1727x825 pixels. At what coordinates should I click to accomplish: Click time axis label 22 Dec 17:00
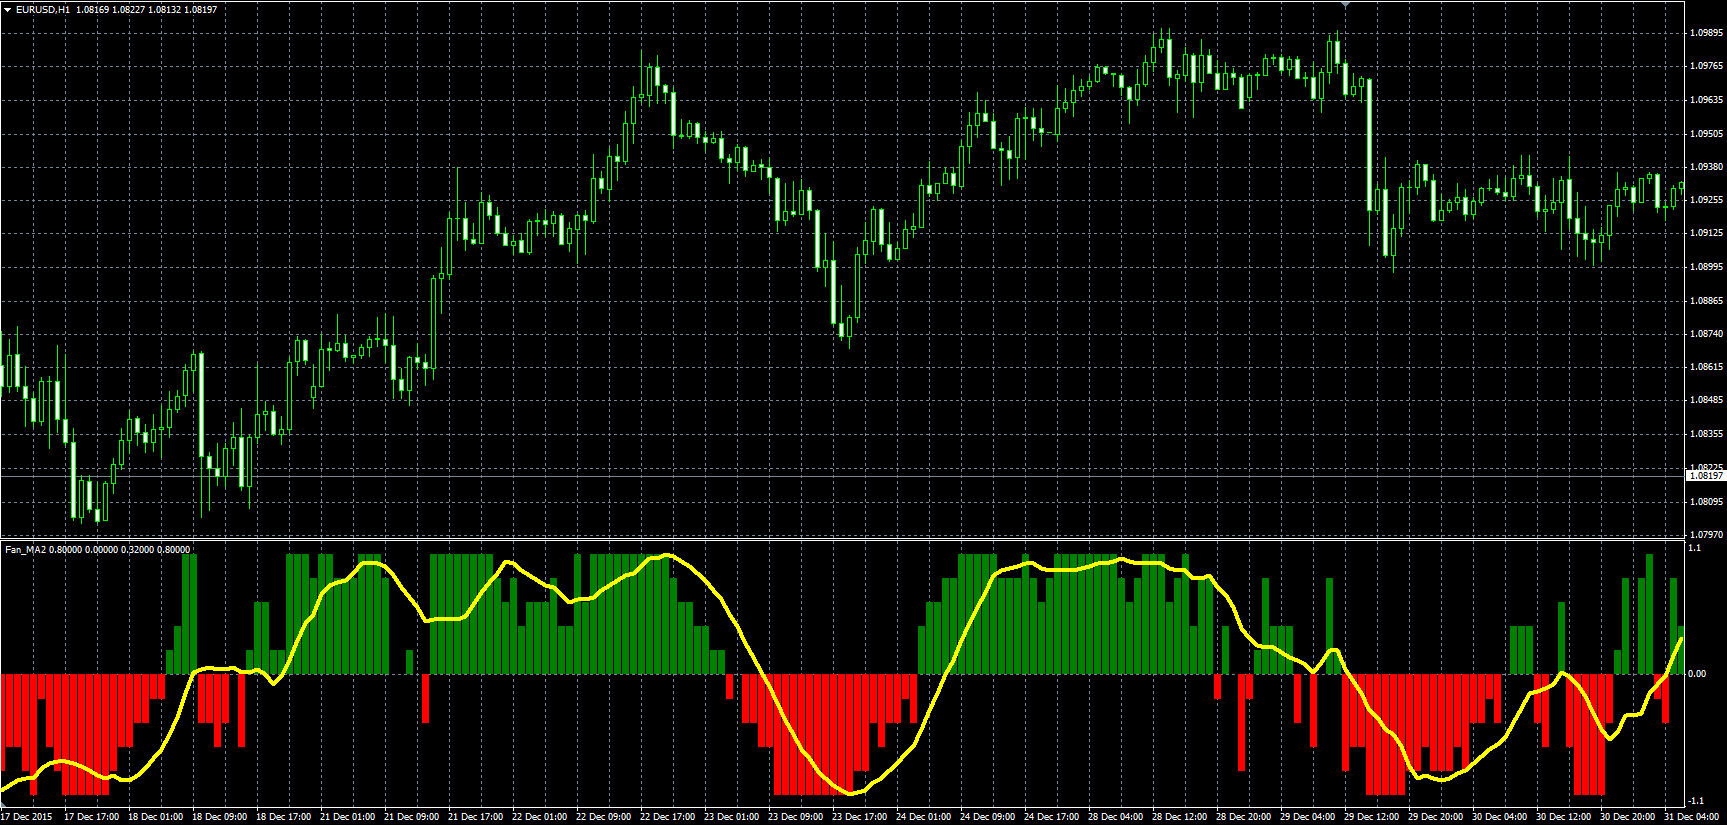[x=667, y=817]
